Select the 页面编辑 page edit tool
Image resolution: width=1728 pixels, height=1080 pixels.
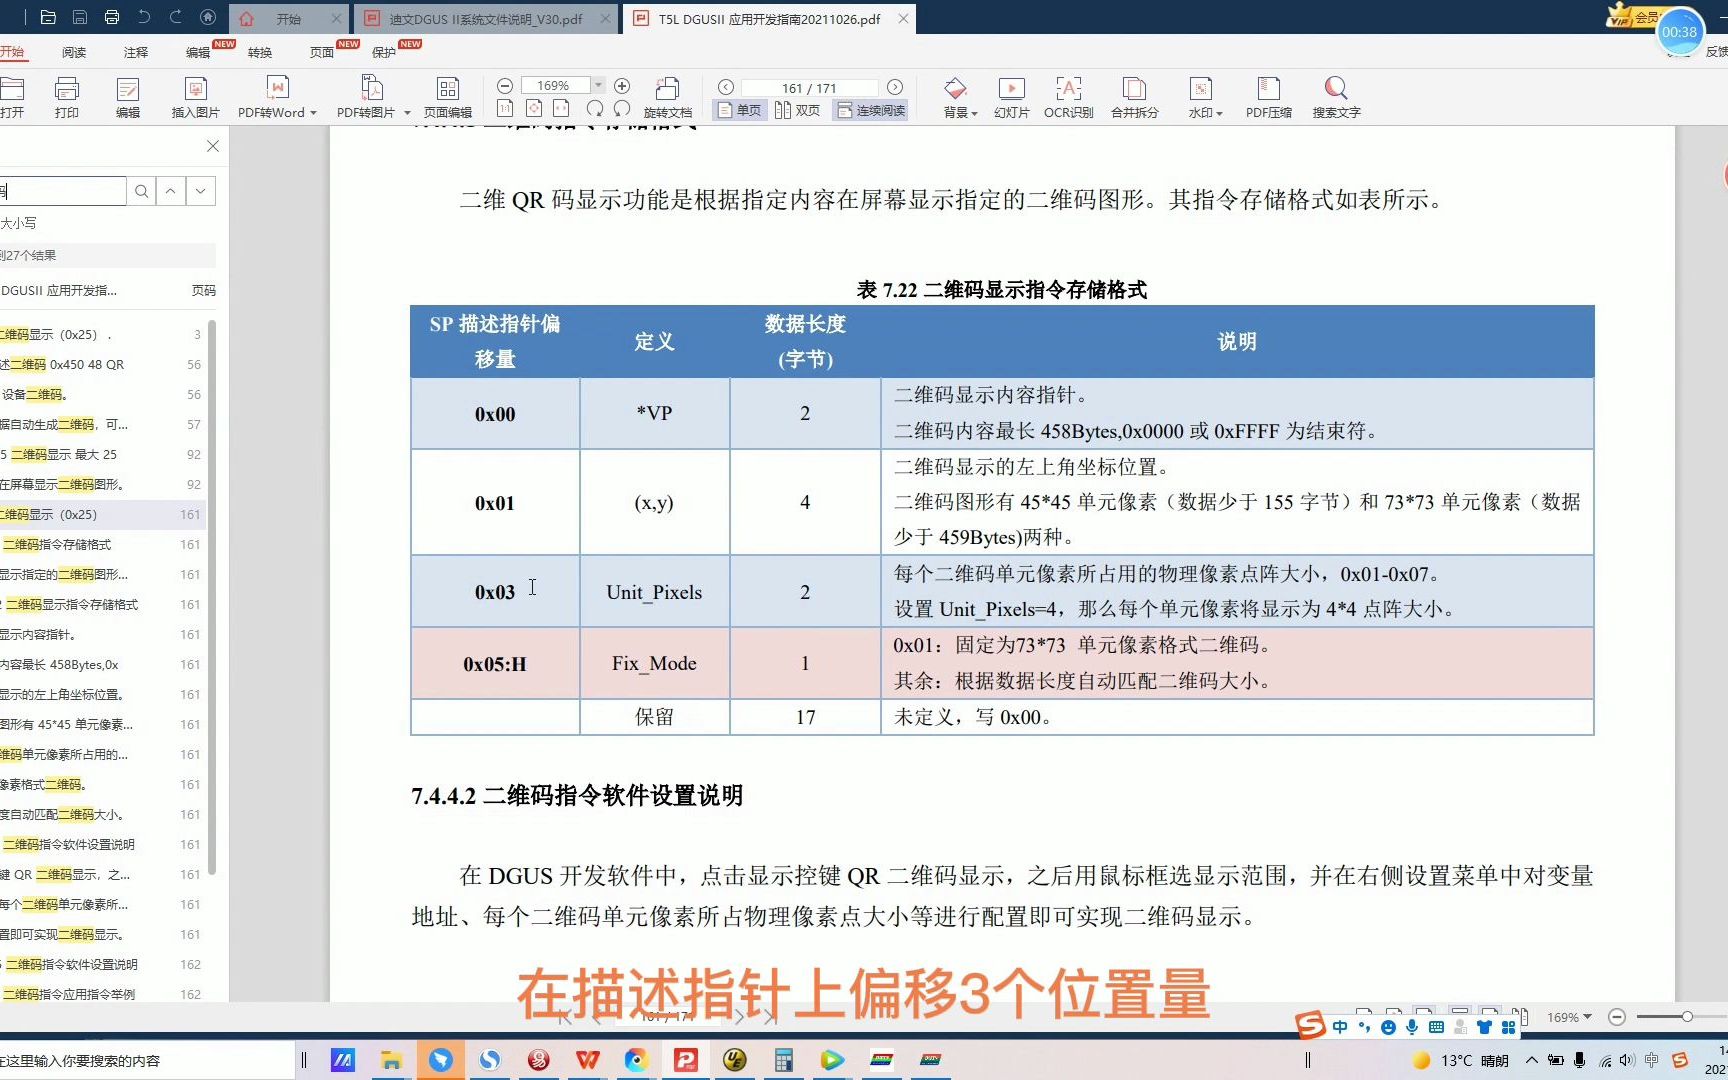[447, 97]
